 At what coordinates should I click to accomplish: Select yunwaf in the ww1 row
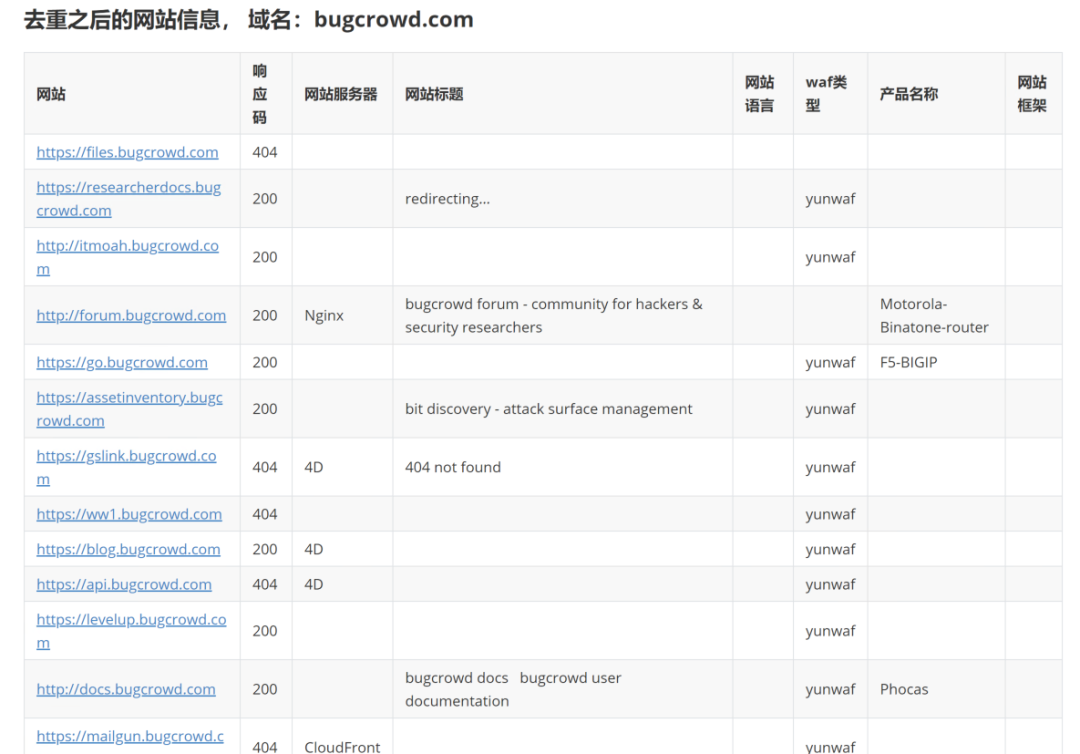pos(831,514)
